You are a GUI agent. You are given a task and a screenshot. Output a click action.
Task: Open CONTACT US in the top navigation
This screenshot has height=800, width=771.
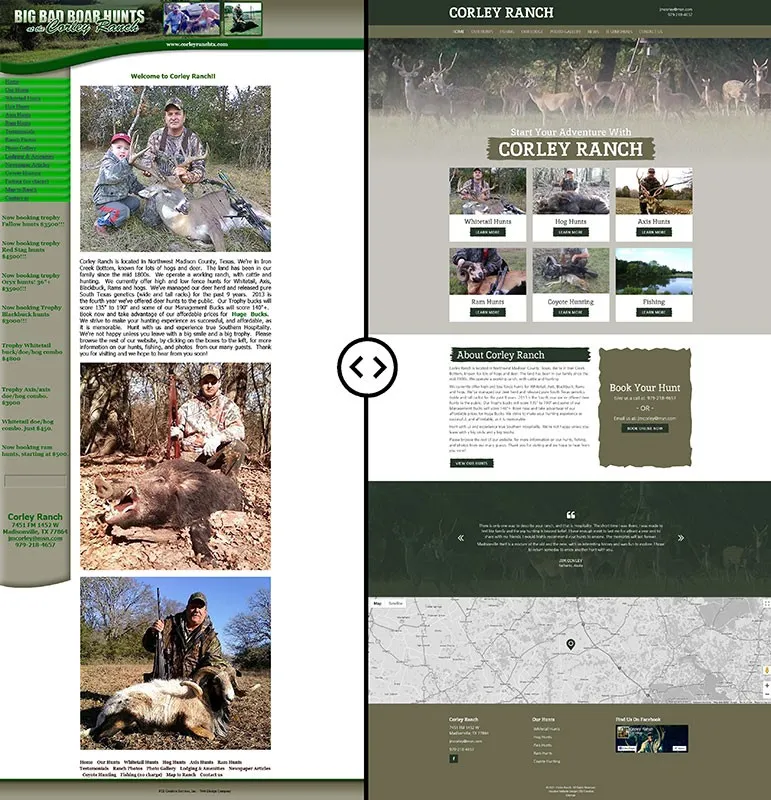point(651,32)
